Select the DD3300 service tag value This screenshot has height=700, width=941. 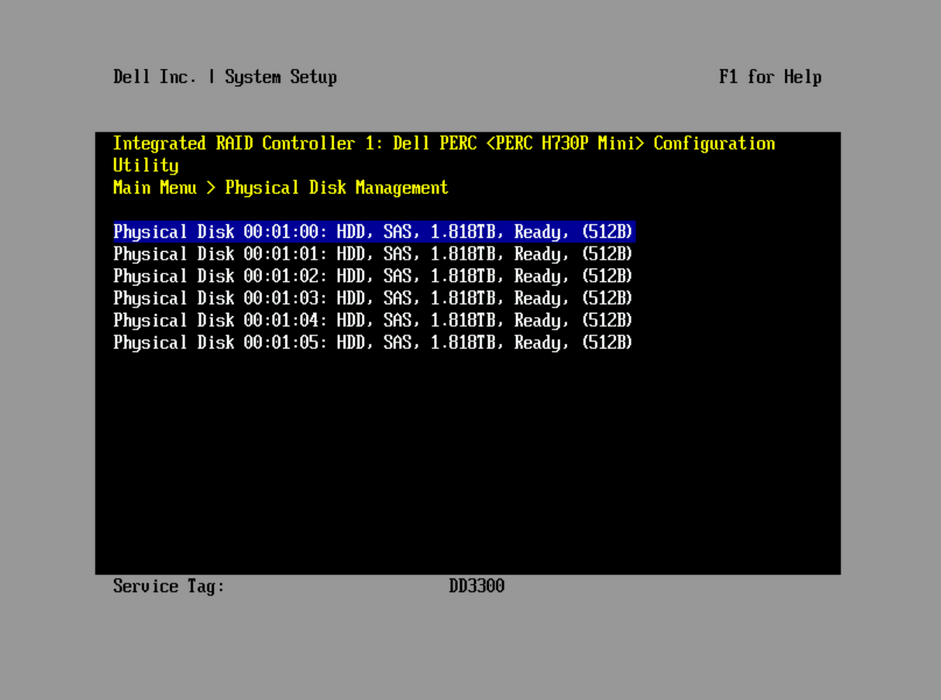point(476,586)
